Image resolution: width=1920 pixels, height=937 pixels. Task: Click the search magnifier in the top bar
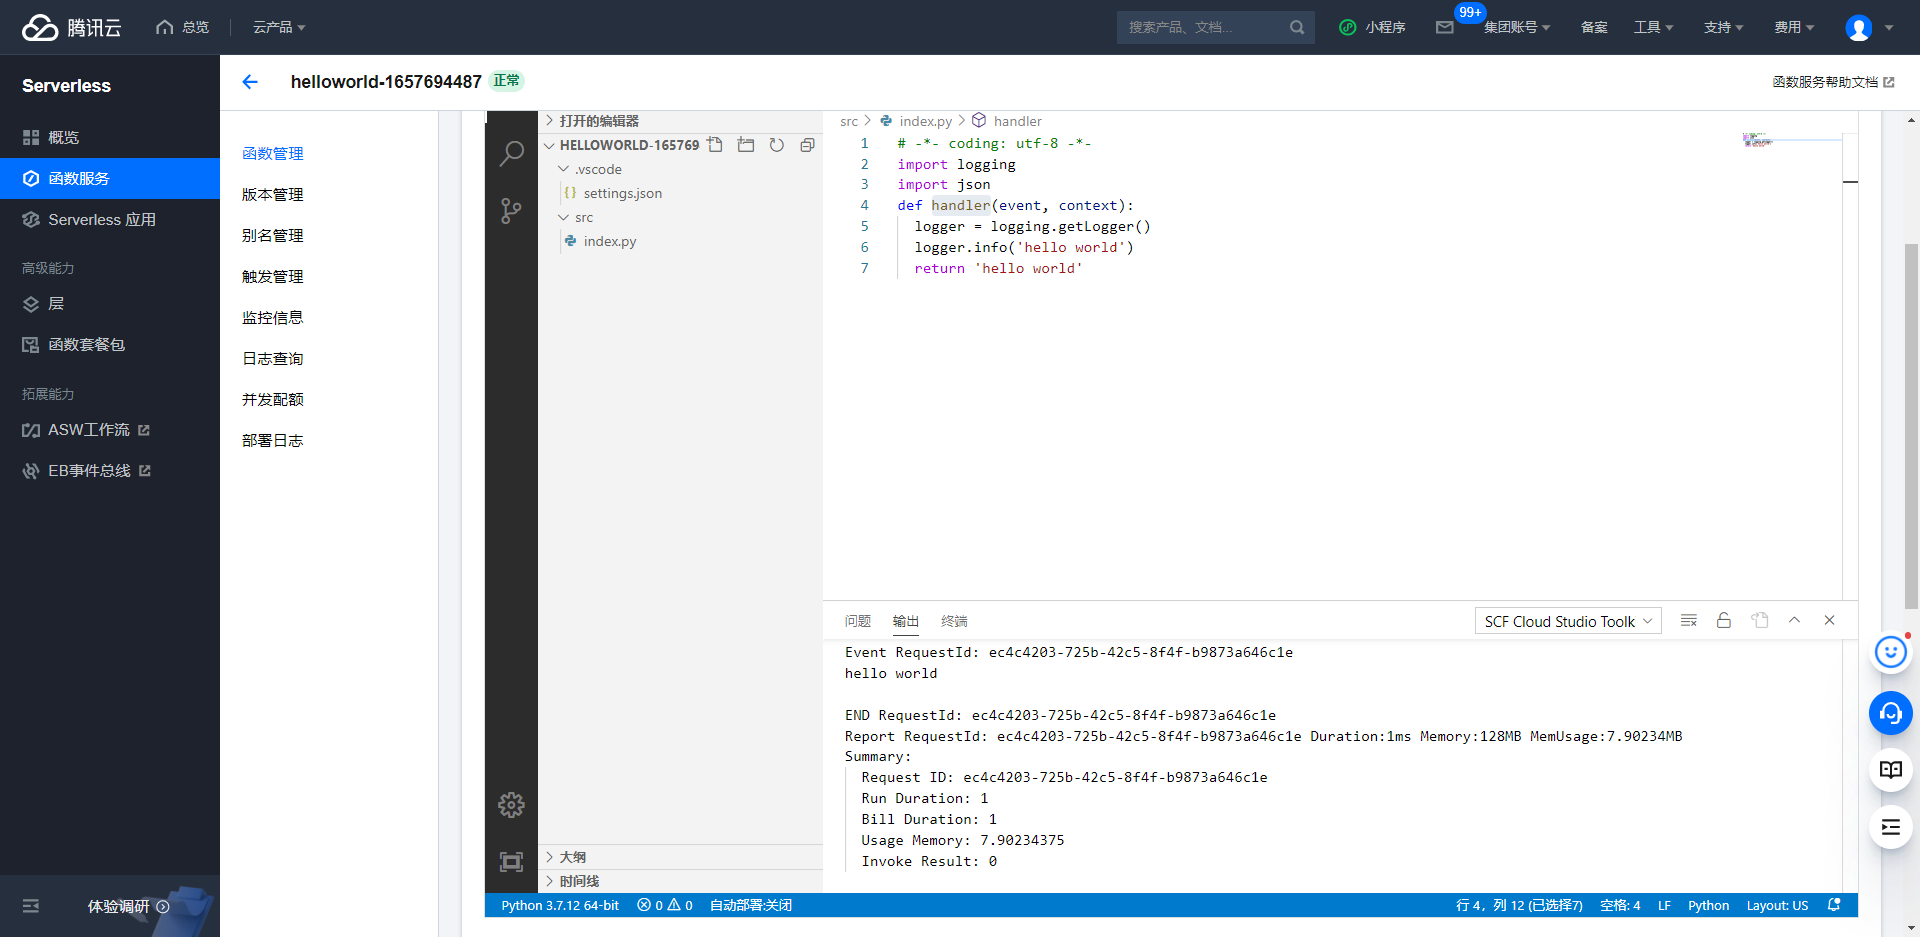point(1297,27)
